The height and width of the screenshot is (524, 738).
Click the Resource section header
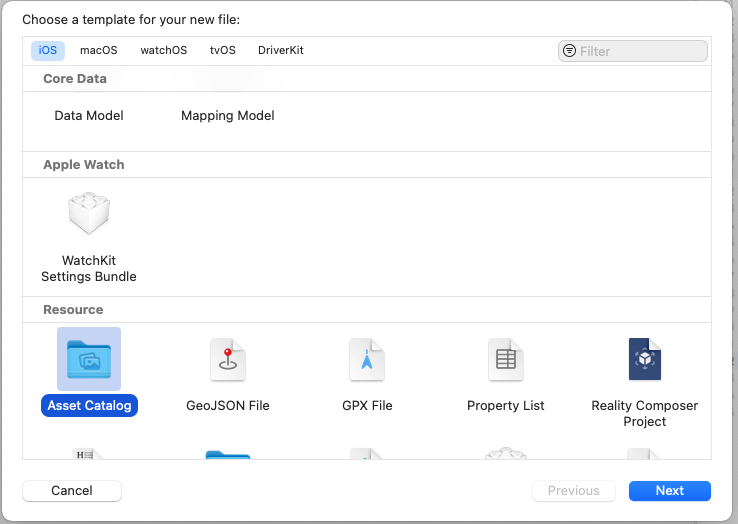(73, 310)
